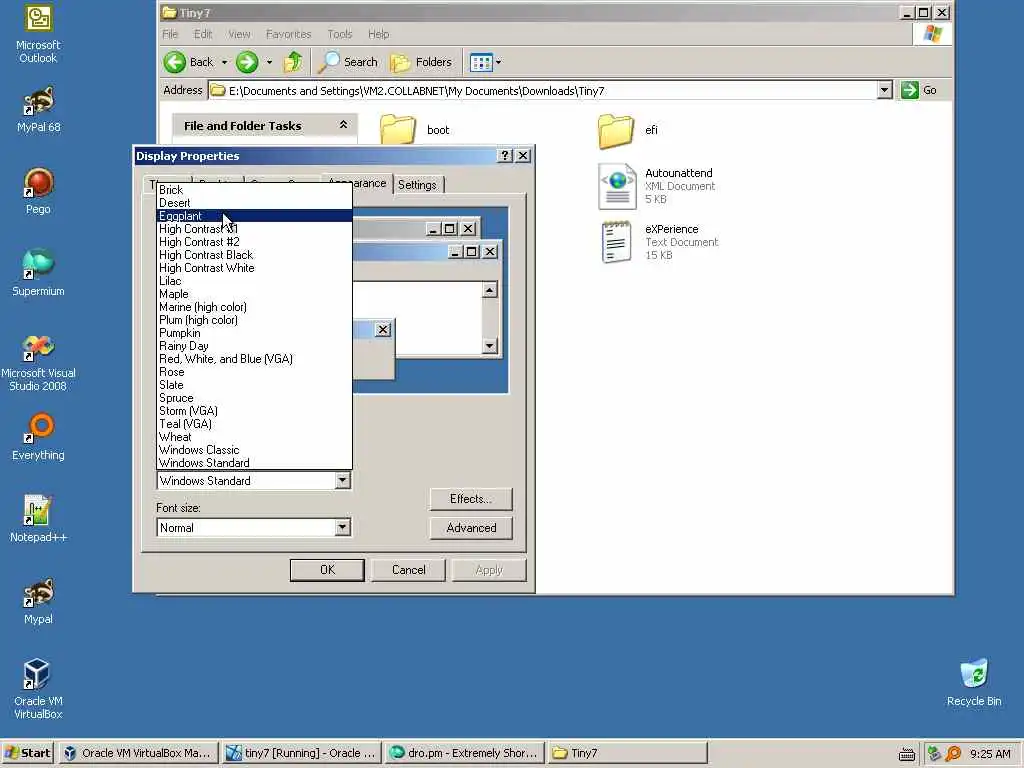Click preview message box scroll down arrow

tap(489, 346)
